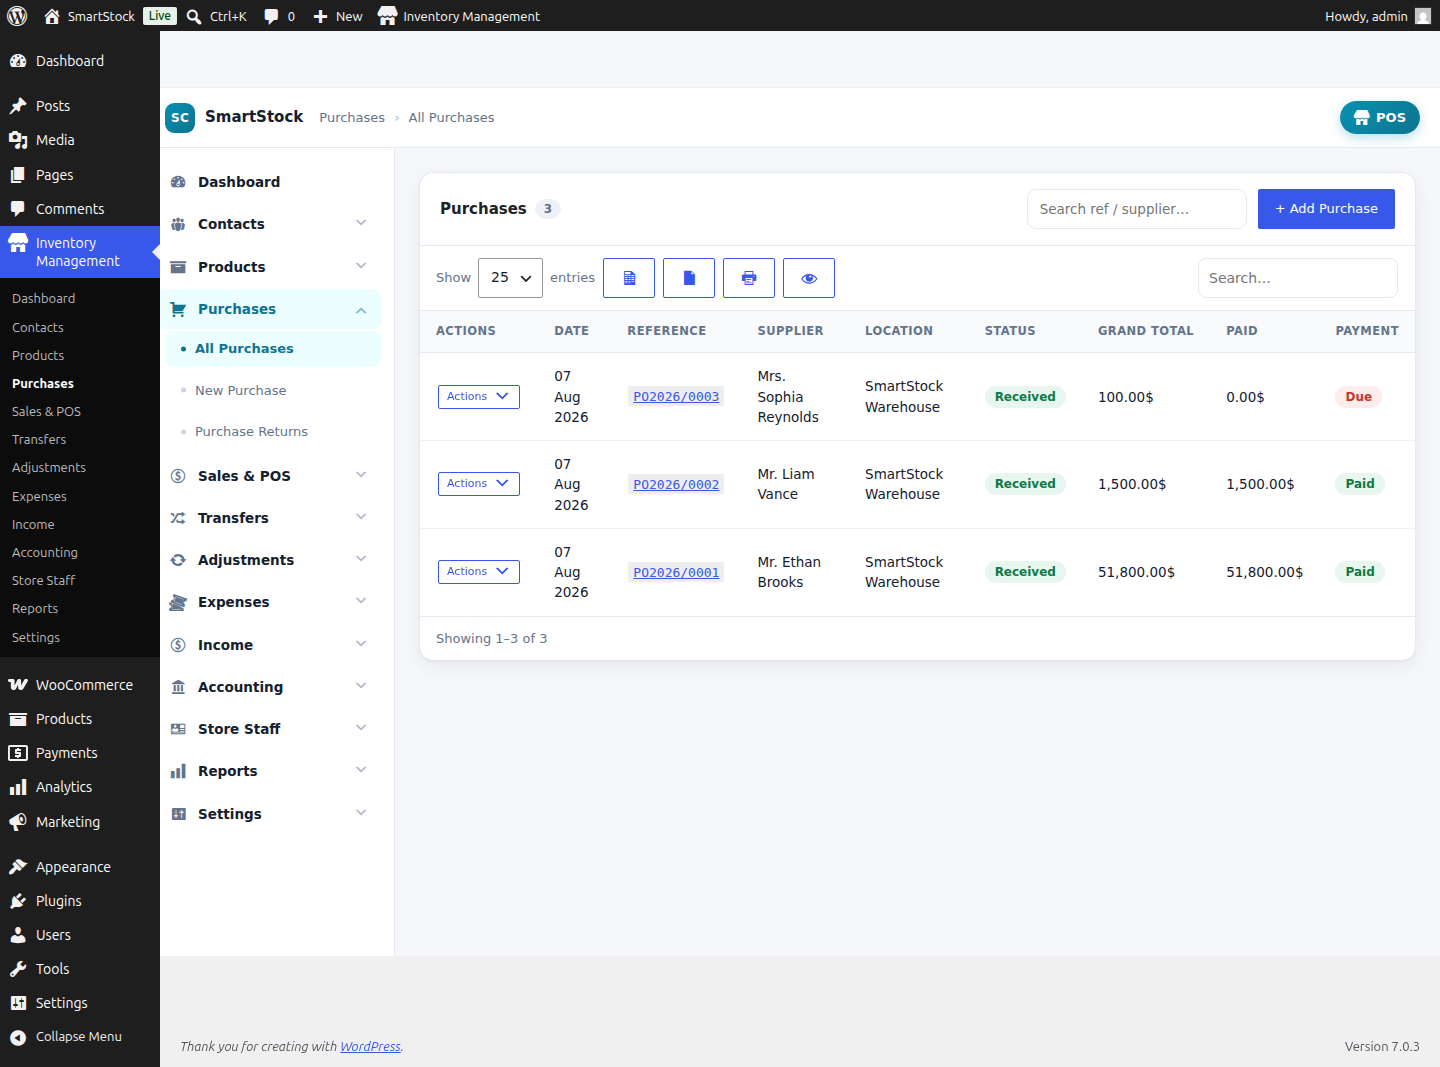This screenshot has width=1440, height=1067.
Task: Toggle column visibility eye icon
Action: tap(809, 278)
